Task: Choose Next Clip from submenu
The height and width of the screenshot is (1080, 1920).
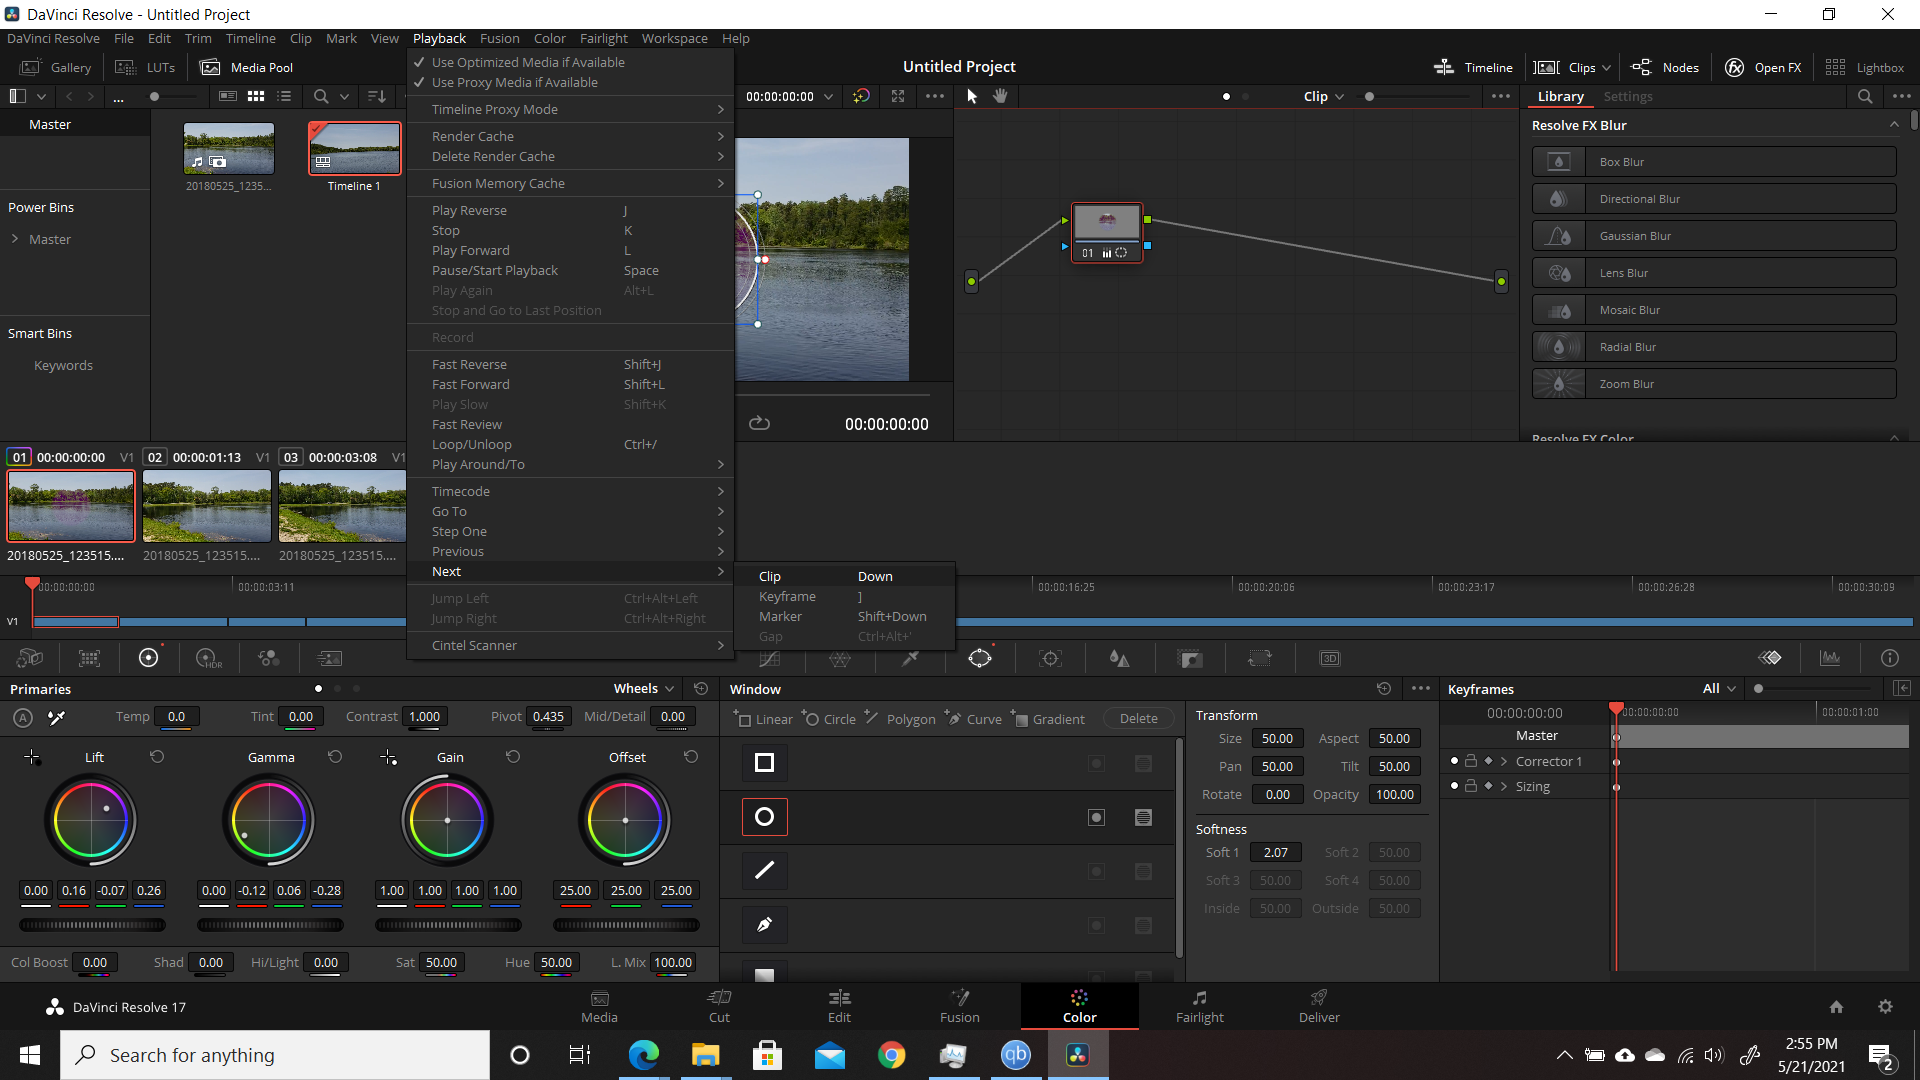Action: pyautogui.click(x=845, y=576)
